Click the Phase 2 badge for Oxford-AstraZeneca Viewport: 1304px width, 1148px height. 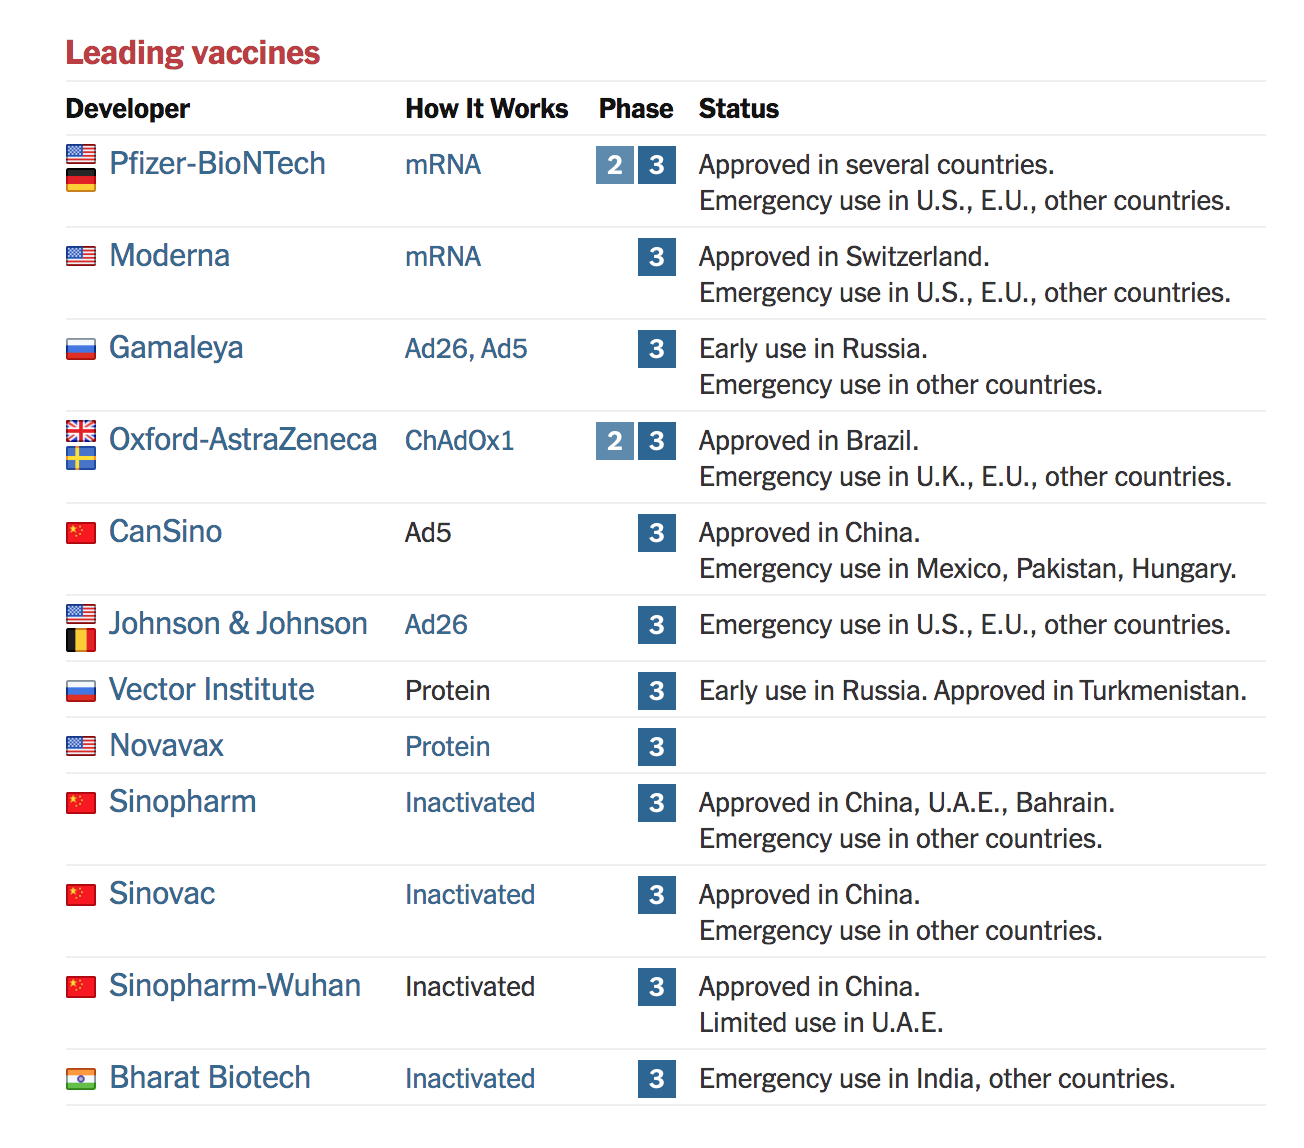[615, 441]
